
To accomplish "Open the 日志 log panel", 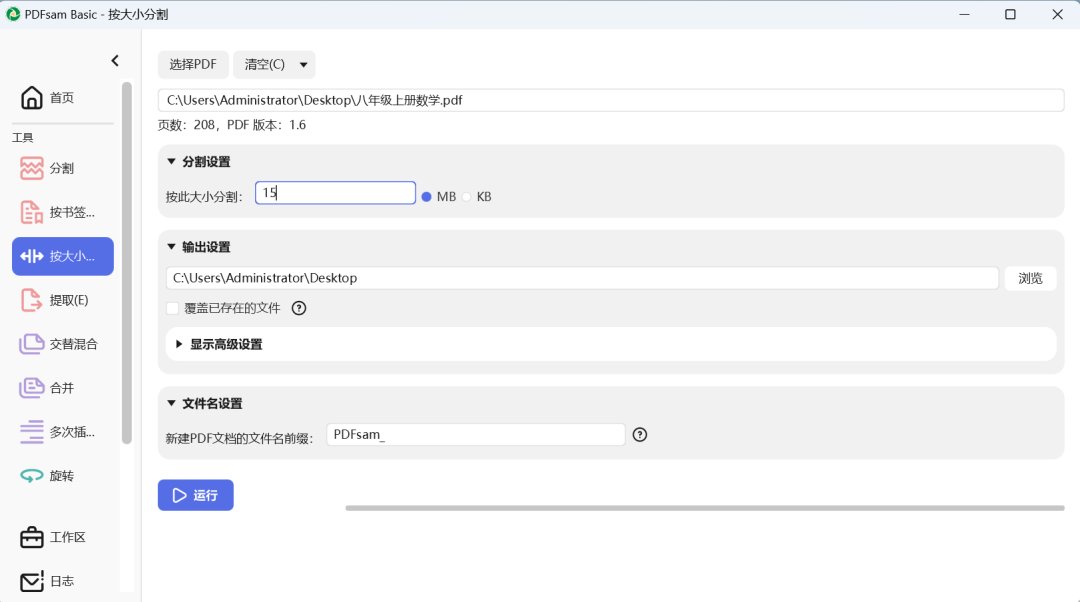I will (63, 581).
